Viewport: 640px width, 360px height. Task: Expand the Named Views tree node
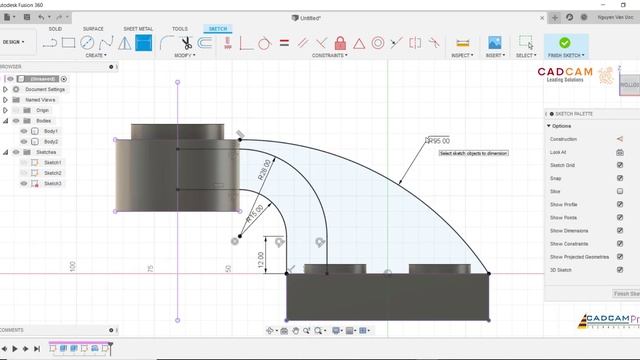coord(5,100)
